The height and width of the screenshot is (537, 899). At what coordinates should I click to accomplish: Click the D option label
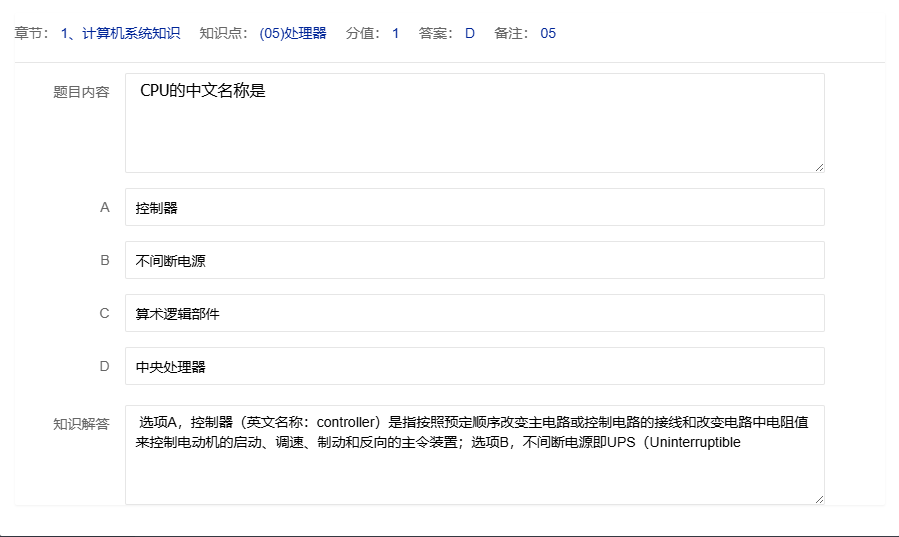point(104,366)
